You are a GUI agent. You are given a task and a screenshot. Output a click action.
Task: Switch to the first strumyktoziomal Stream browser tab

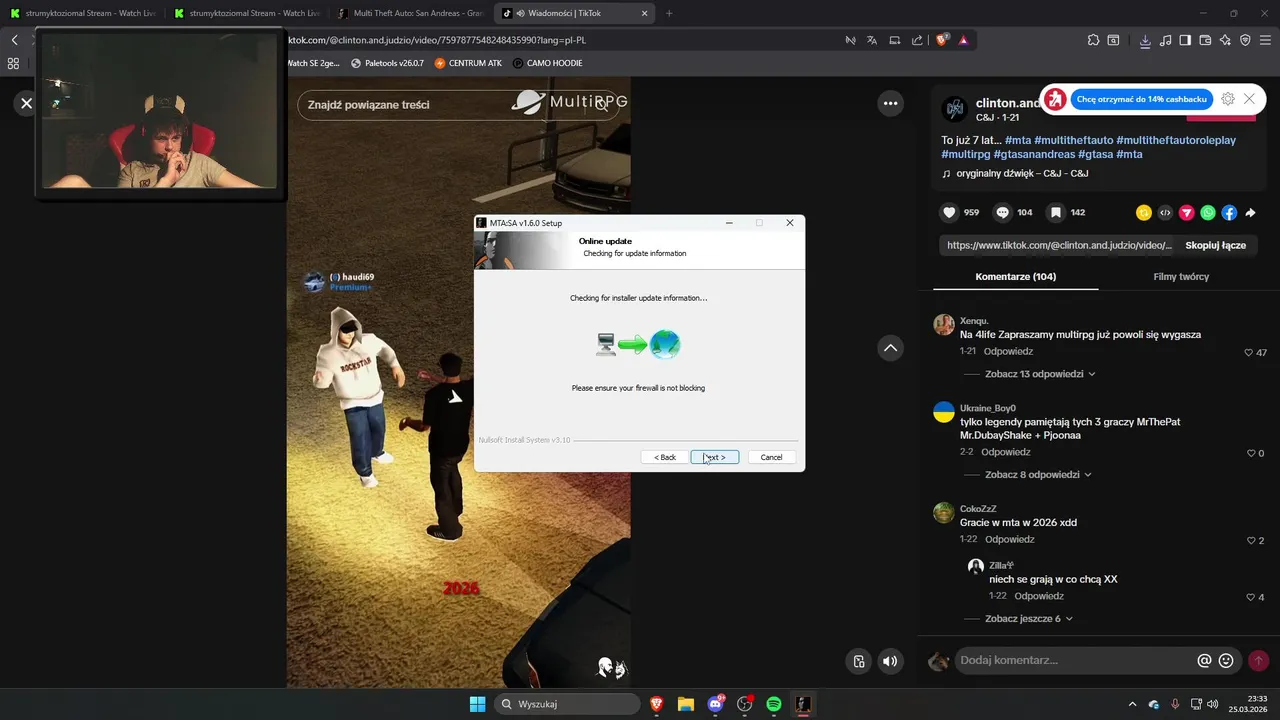pos(82,14)
